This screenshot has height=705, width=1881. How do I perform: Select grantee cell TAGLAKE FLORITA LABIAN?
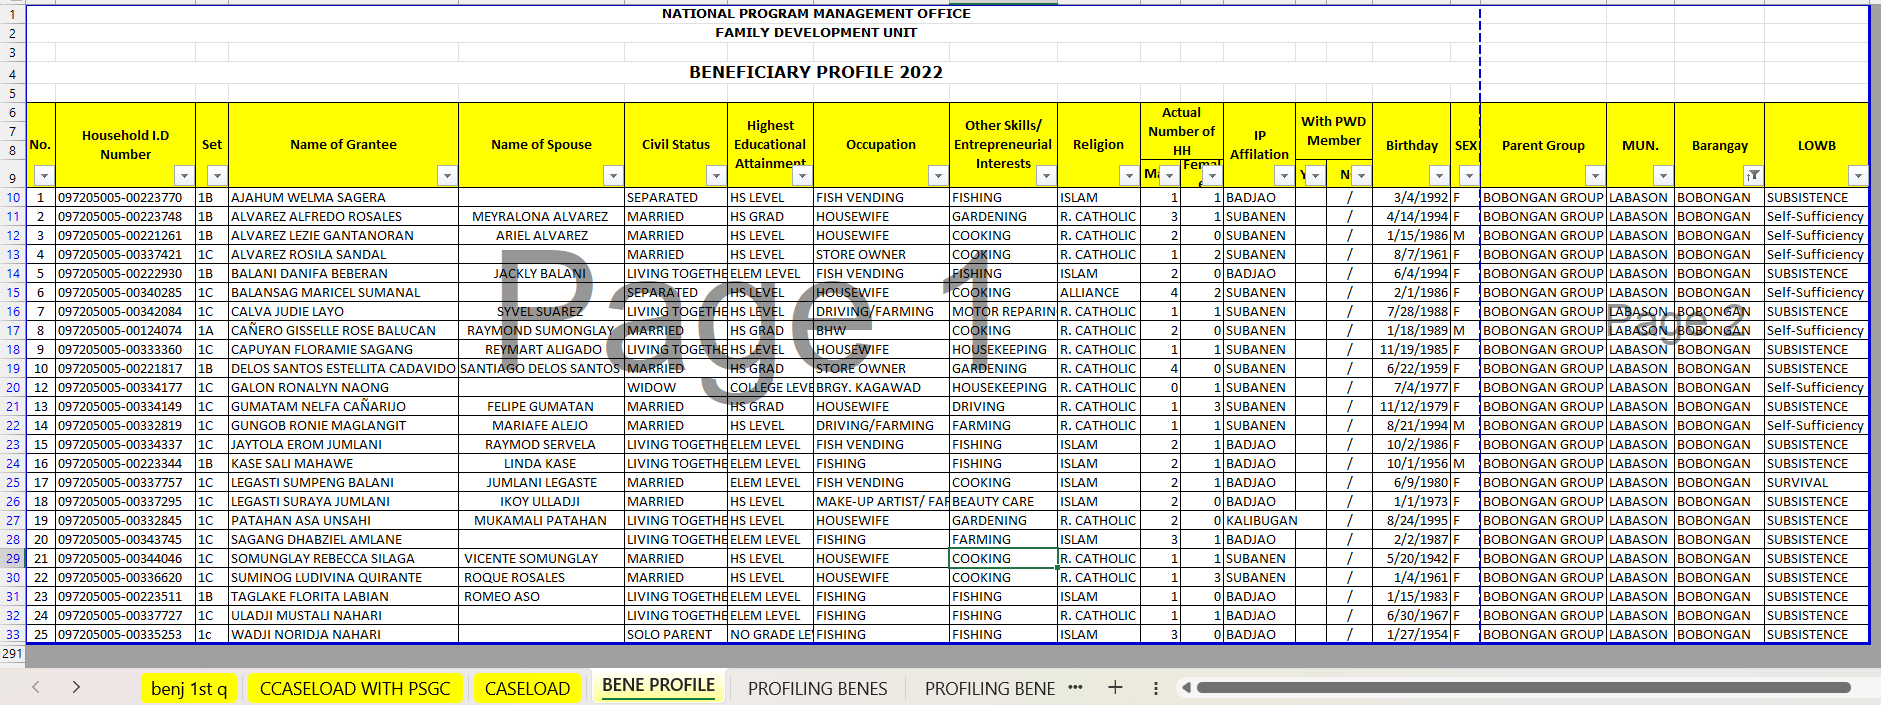click(x=343, y=596)
